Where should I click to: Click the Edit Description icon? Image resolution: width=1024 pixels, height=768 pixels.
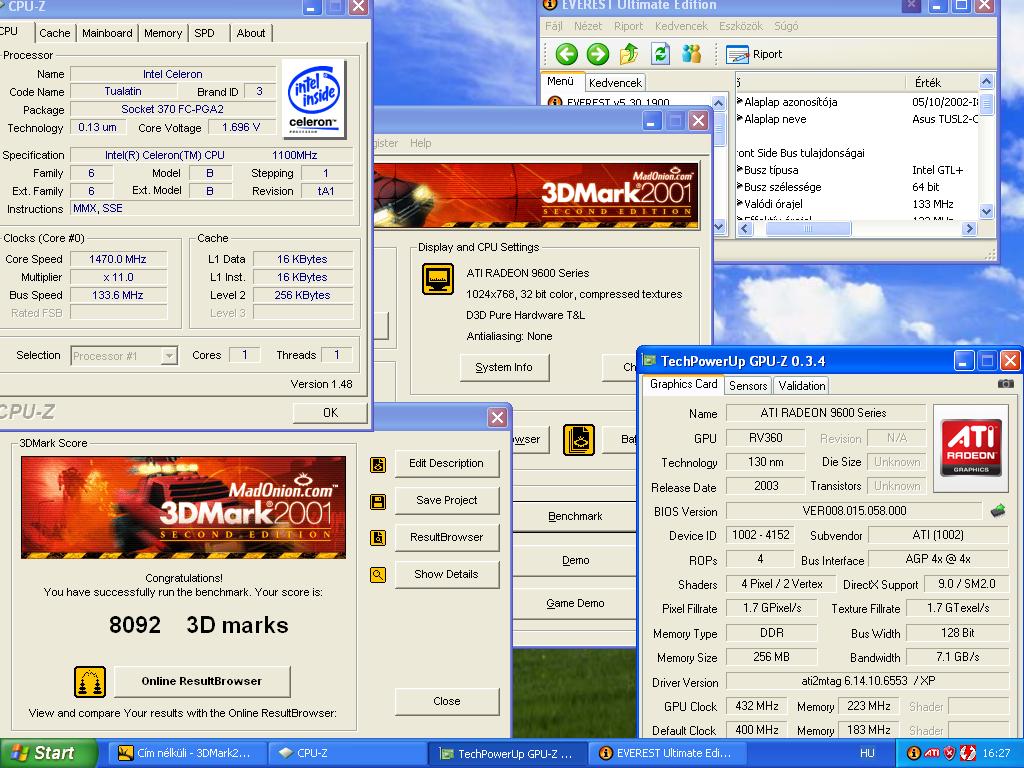click(377, 464)
